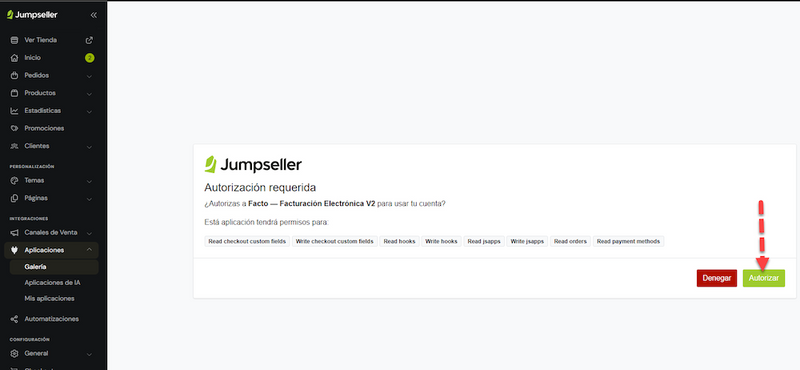This screenshot has height=370, width=800.
Task: Click the Read orders permission tag
Action: 570,241
